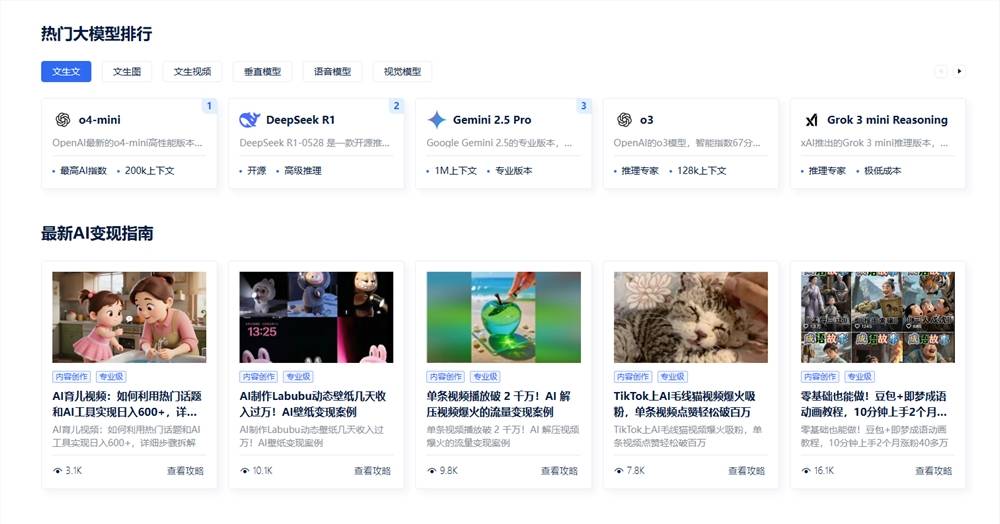Screen dimensions: 1000x524
Task: Open the green glass apple thumbnail
Action: pyautogui.click(x=504, y=317)
